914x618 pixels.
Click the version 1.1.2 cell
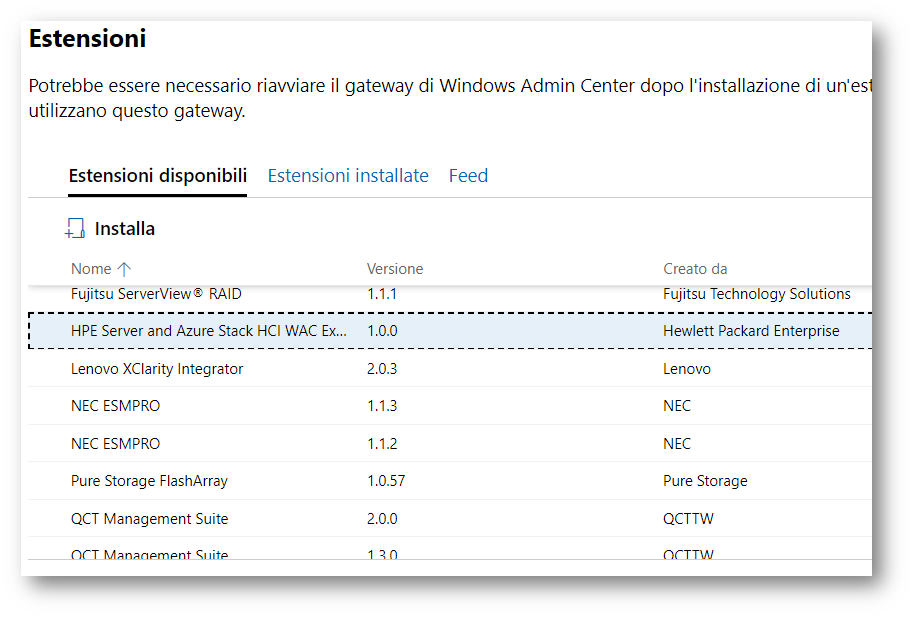(x=382, y=444)
